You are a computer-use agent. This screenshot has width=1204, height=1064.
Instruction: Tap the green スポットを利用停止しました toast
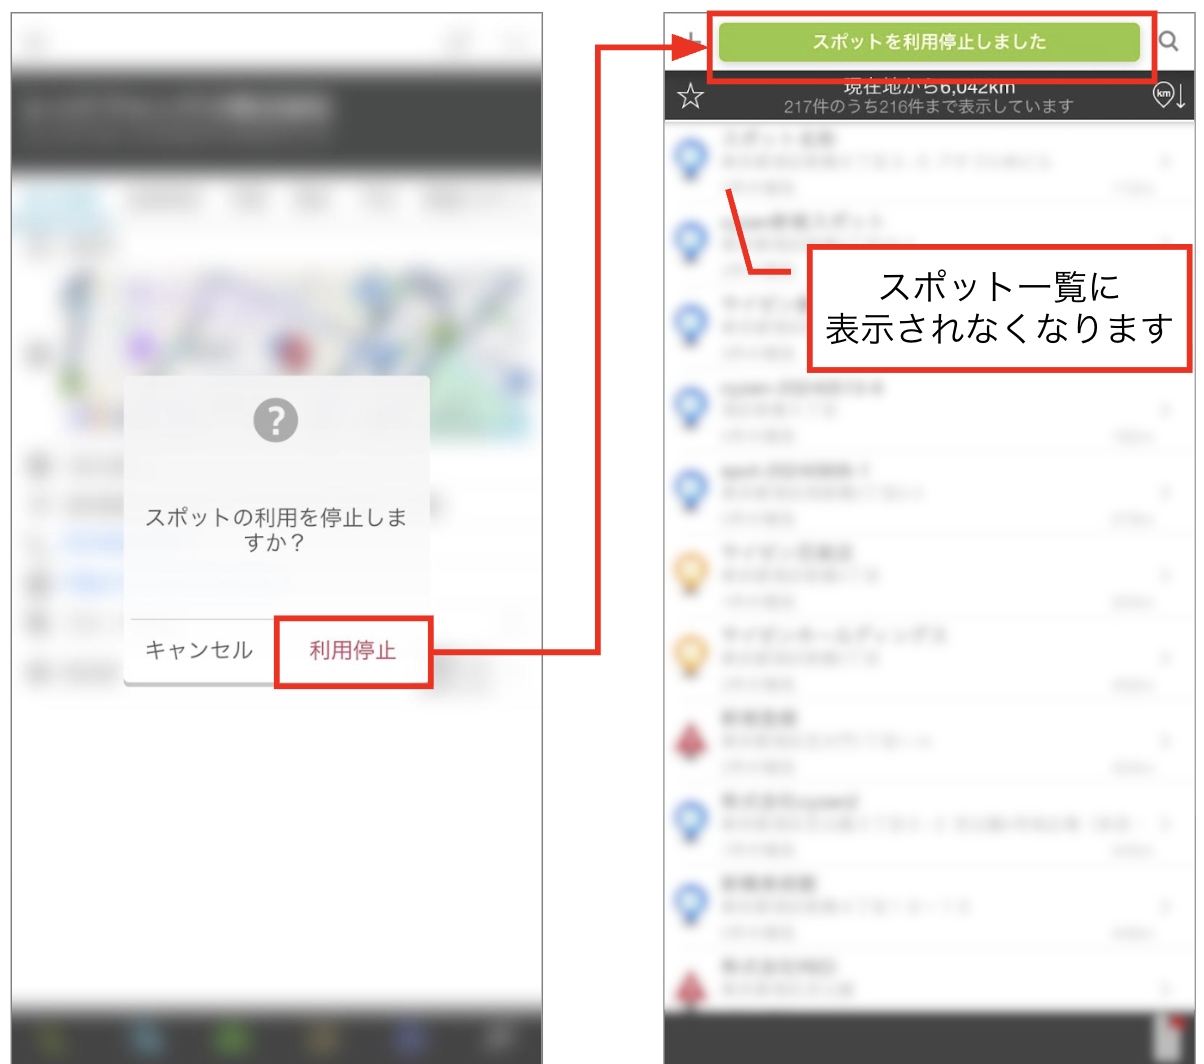(929, 42)
